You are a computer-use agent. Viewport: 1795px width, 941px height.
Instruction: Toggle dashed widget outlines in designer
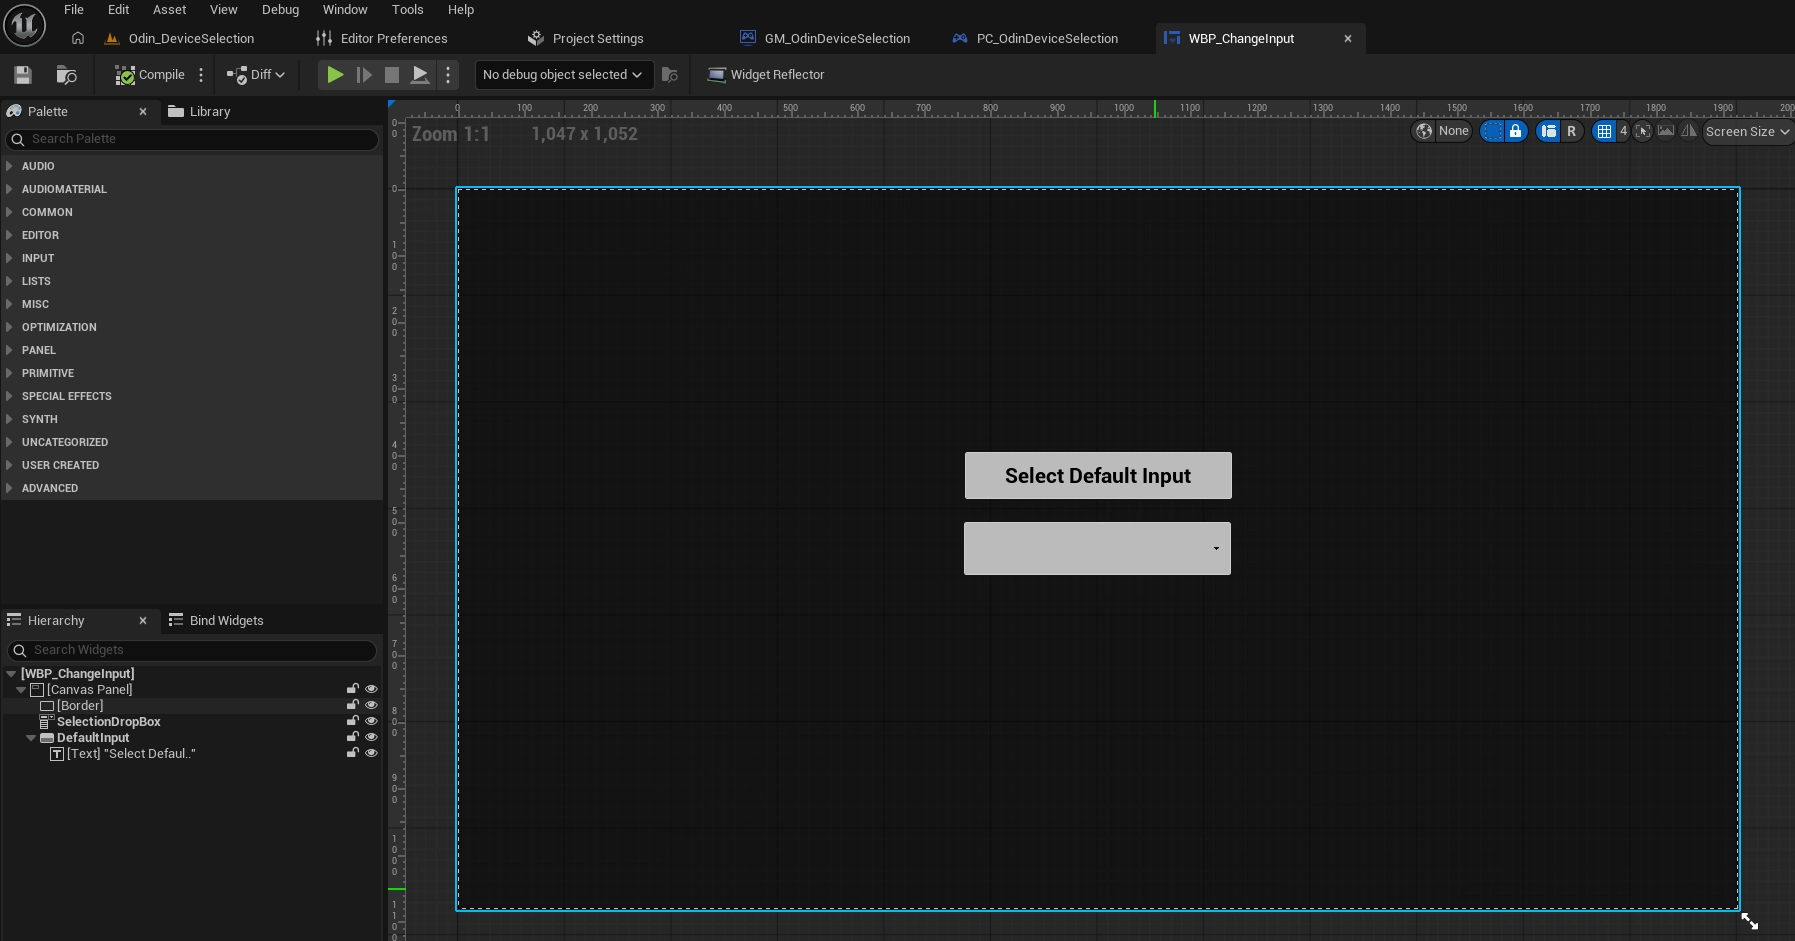click(x=1492, y=131)
